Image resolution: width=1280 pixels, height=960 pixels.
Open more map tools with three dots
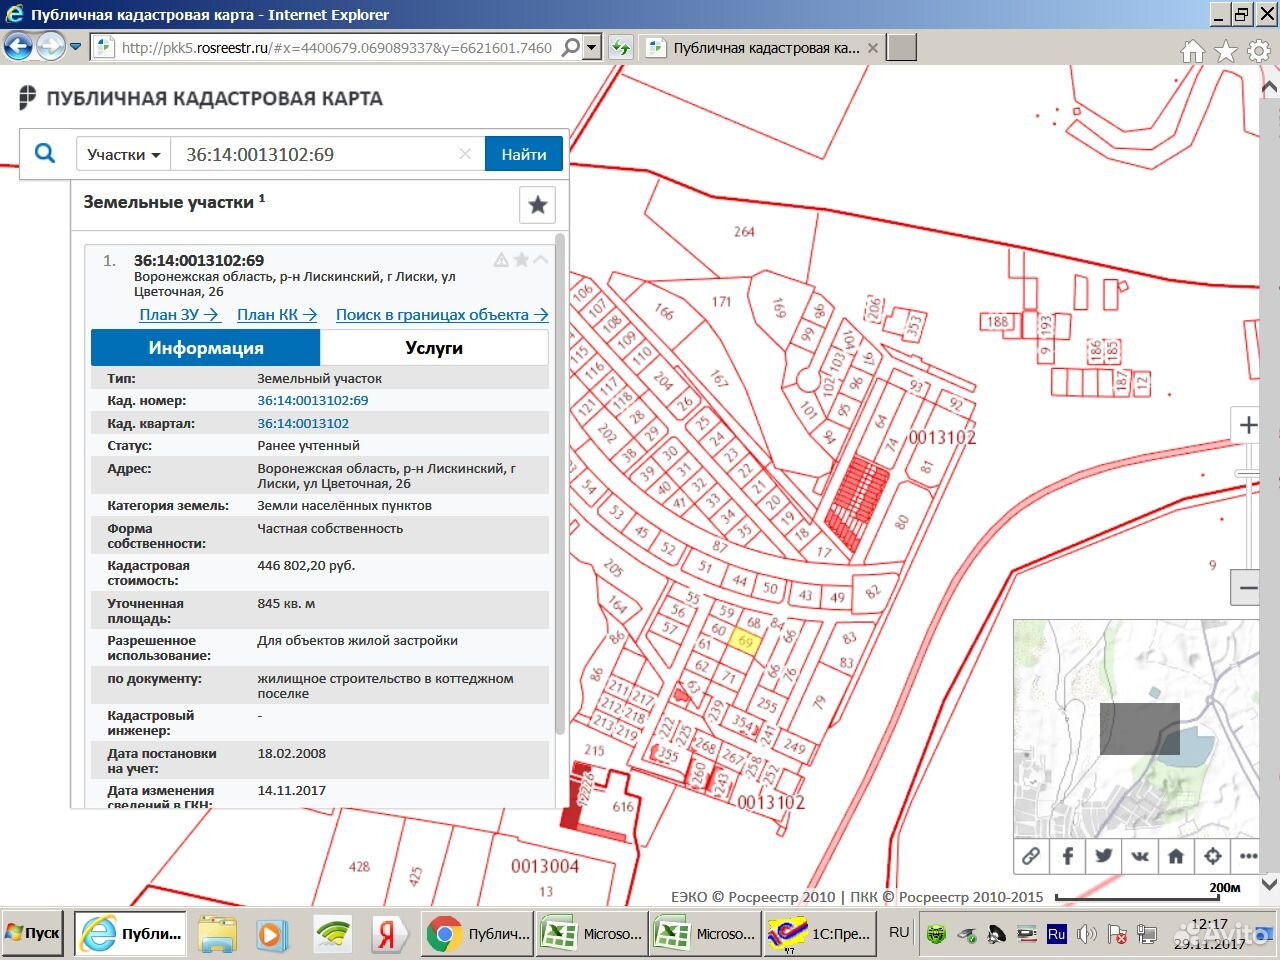click(x=1247, y=855)
